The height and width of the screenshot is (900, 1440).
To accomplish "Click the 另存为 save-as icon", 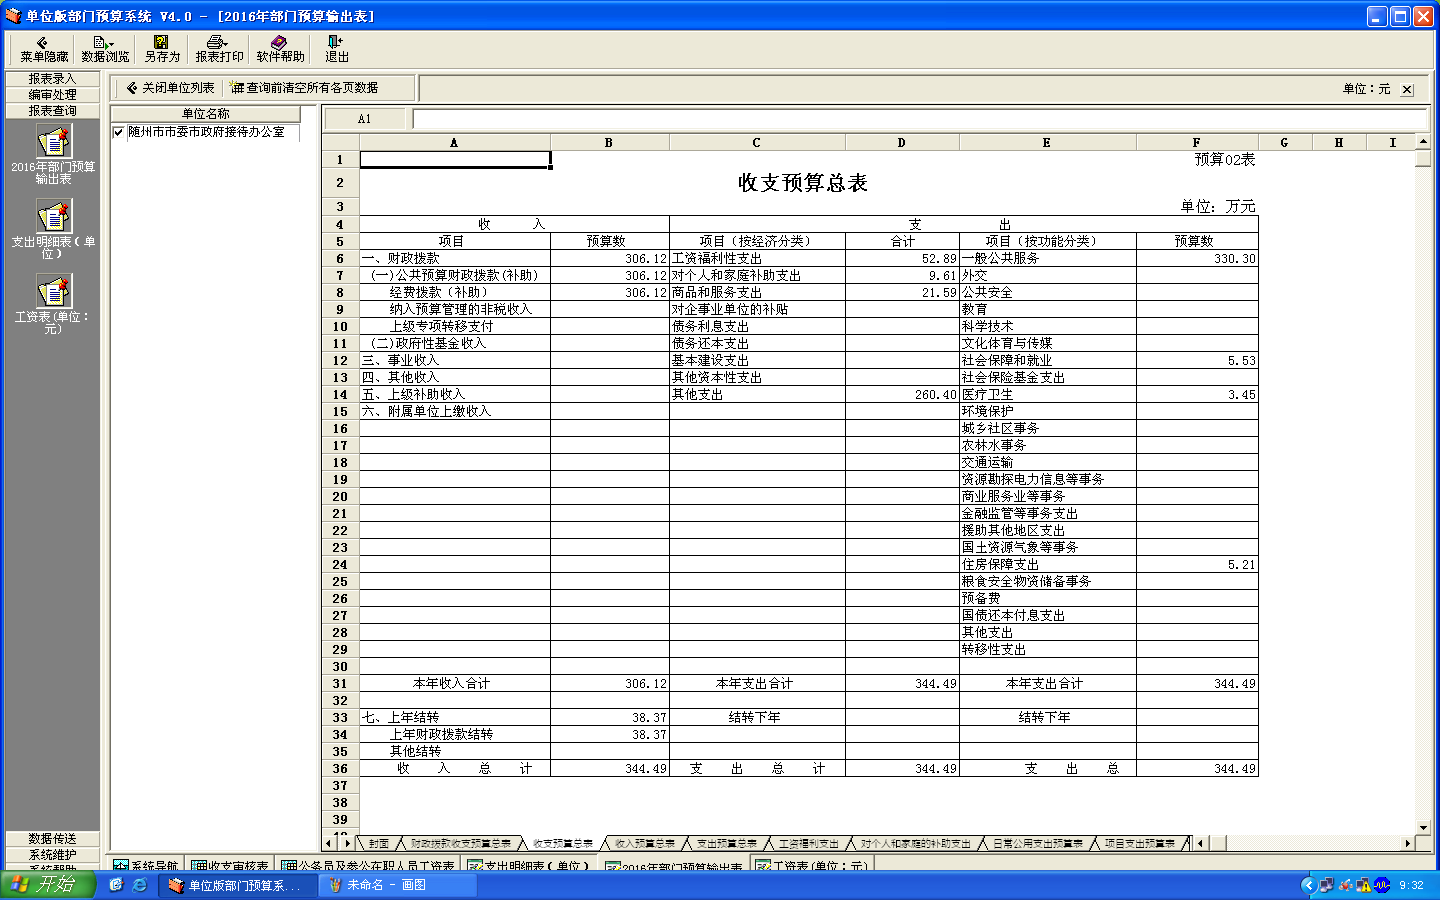I will click(161, 49).
